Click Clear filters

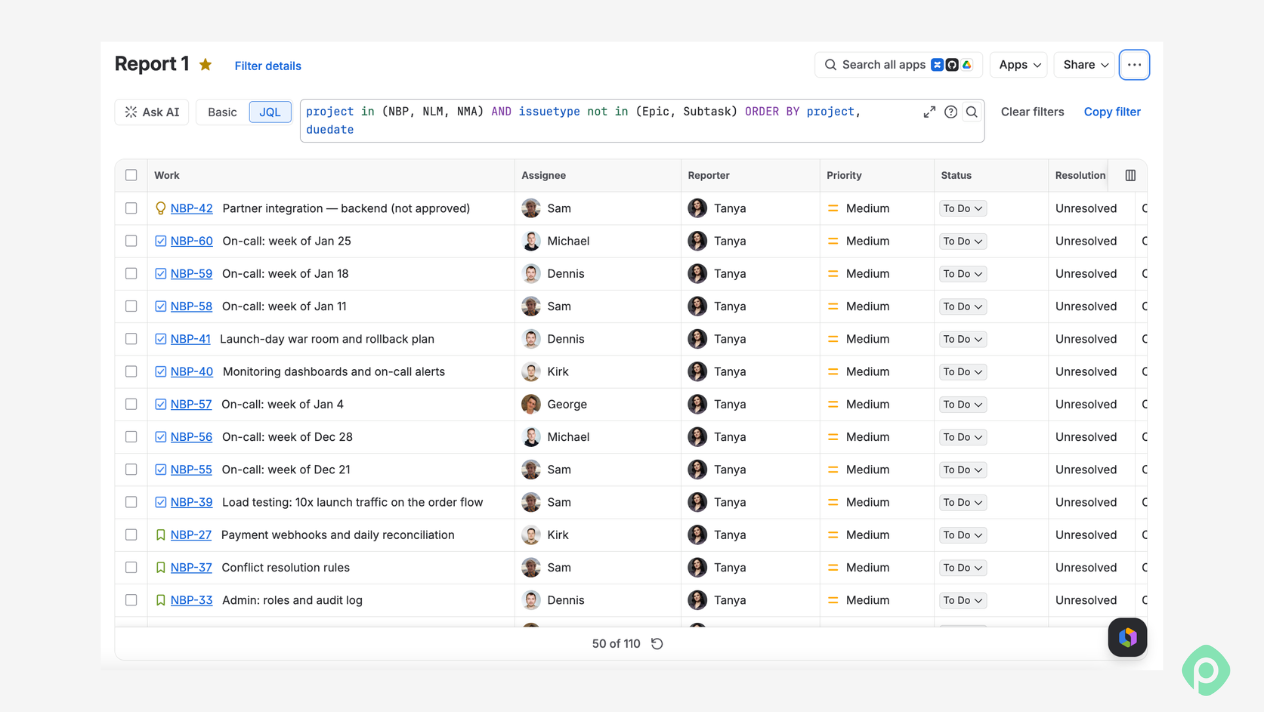(x=1032, y=112)
